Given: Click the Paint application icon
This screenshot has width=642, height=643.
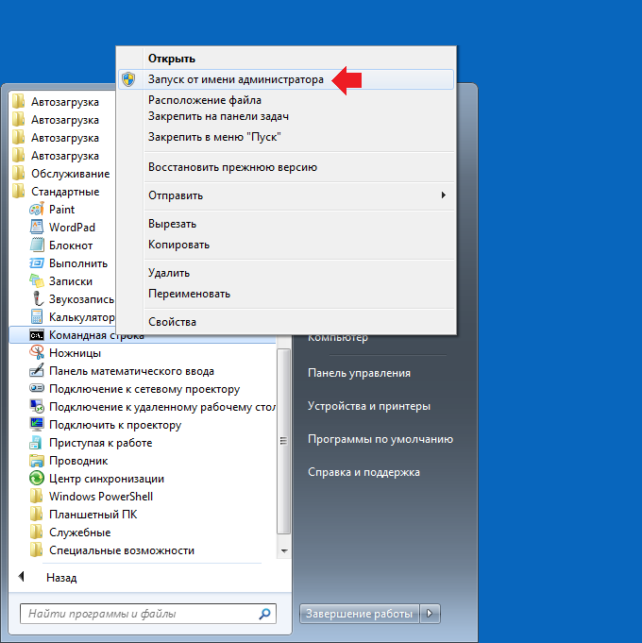Looking at the screenshot, I should 36,210.
